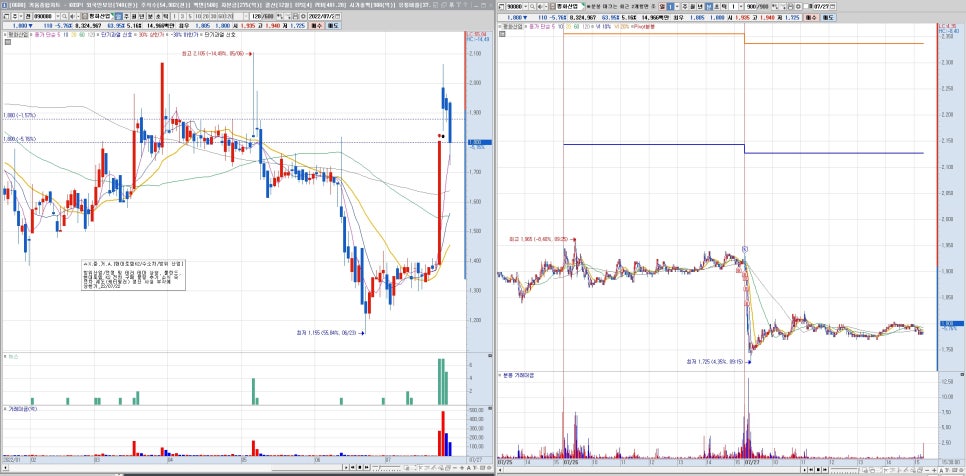The image size is (966, 476).
Task: Select daily (일) period on right chart
Action: (662, 6)
